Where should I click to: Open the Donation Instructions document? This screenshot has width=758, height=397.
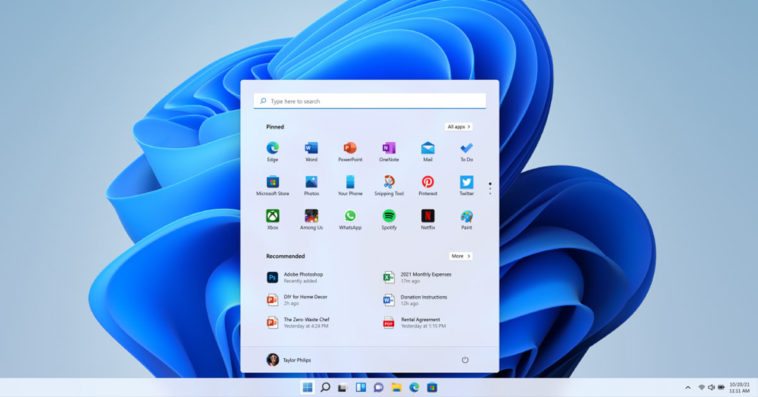[415, 300]
